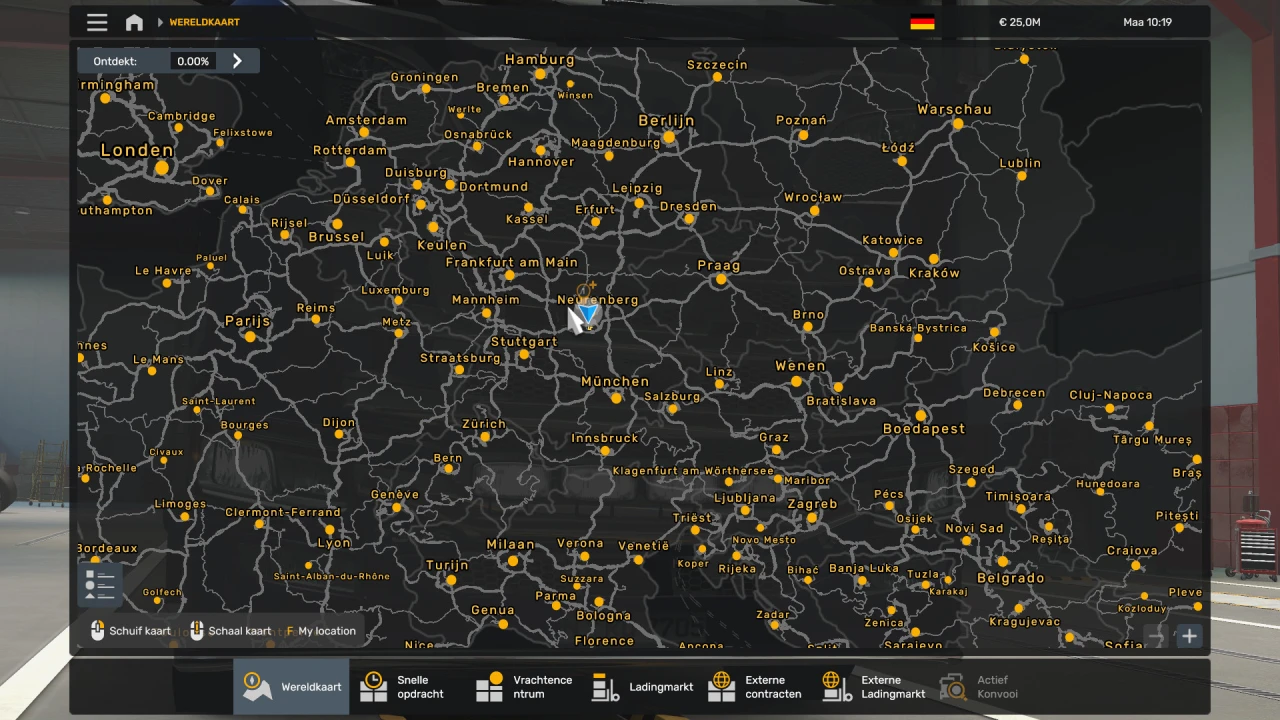
Task: Zoom out with the minus button
Action: (x=1157, y=636)
